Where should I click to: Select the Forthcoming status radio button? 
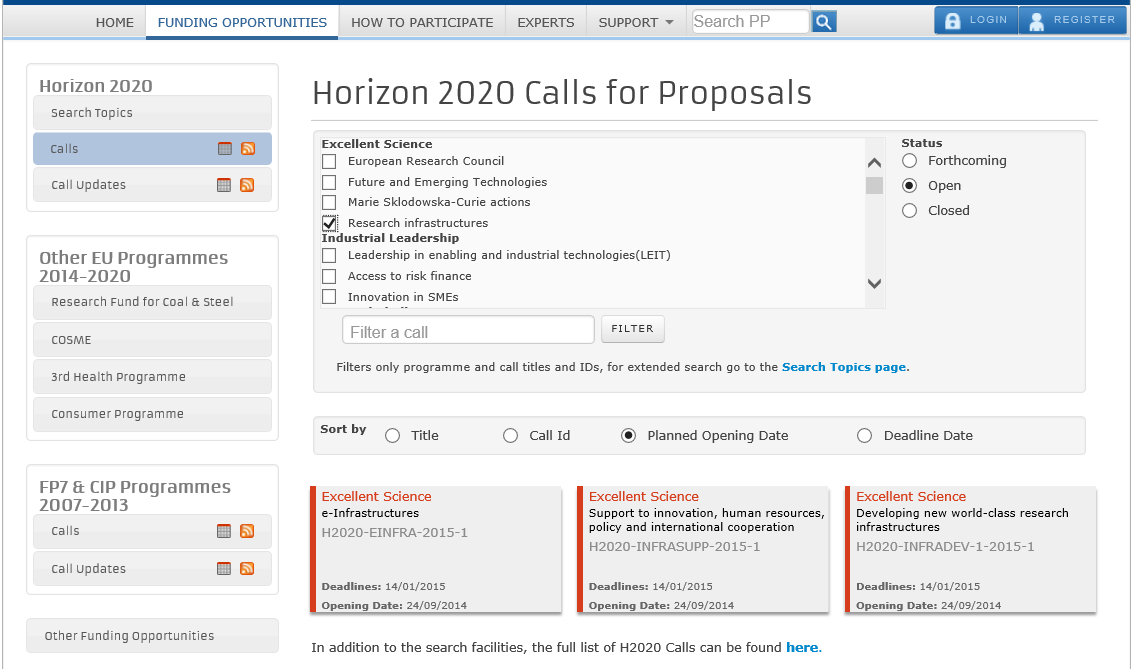tap(910, 160)
